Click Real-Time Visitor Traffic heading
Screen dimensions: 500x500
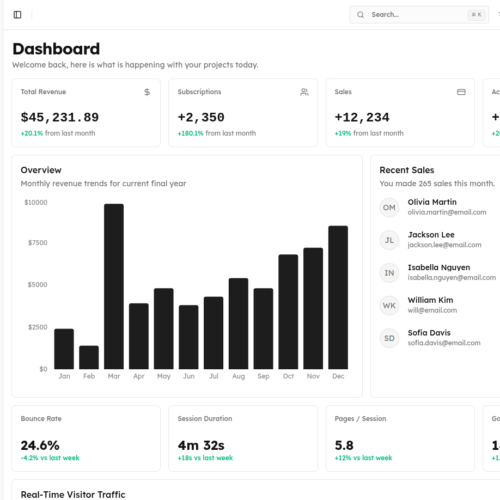click(x=73, y=495)
